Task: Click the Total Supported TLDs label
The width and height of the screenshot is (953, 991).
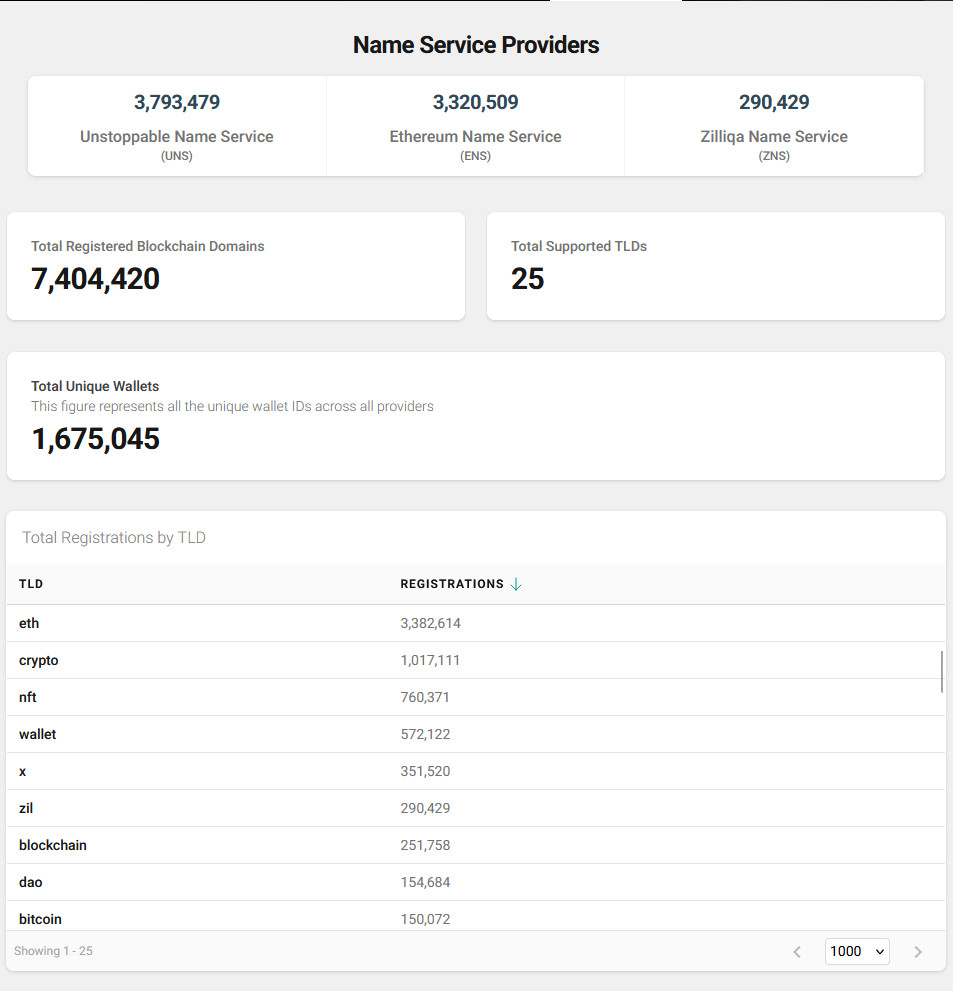Action: 579,246
